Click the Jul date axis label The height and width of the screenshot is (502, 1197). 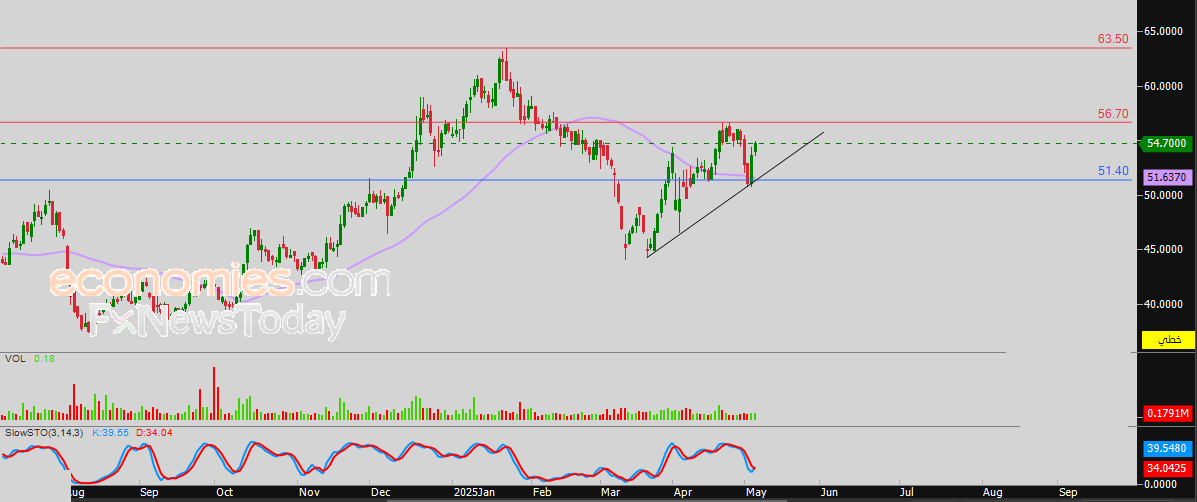[905, 493]
